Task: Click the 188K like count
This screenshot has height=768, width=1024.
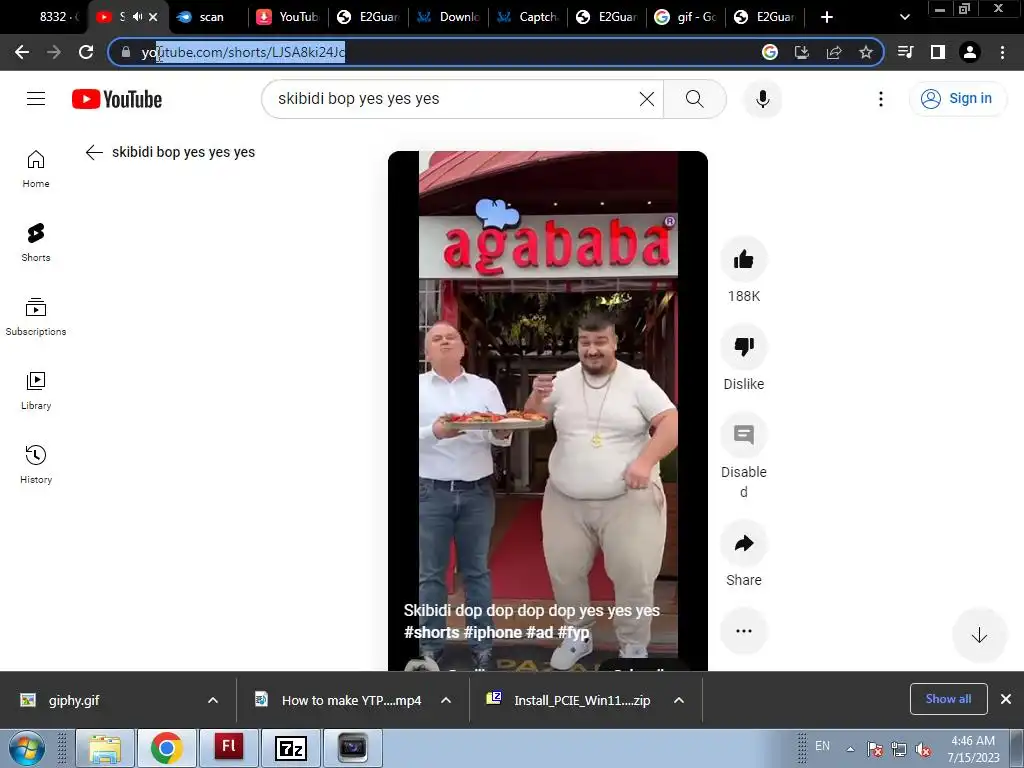Action: click(x=744, y=296)
